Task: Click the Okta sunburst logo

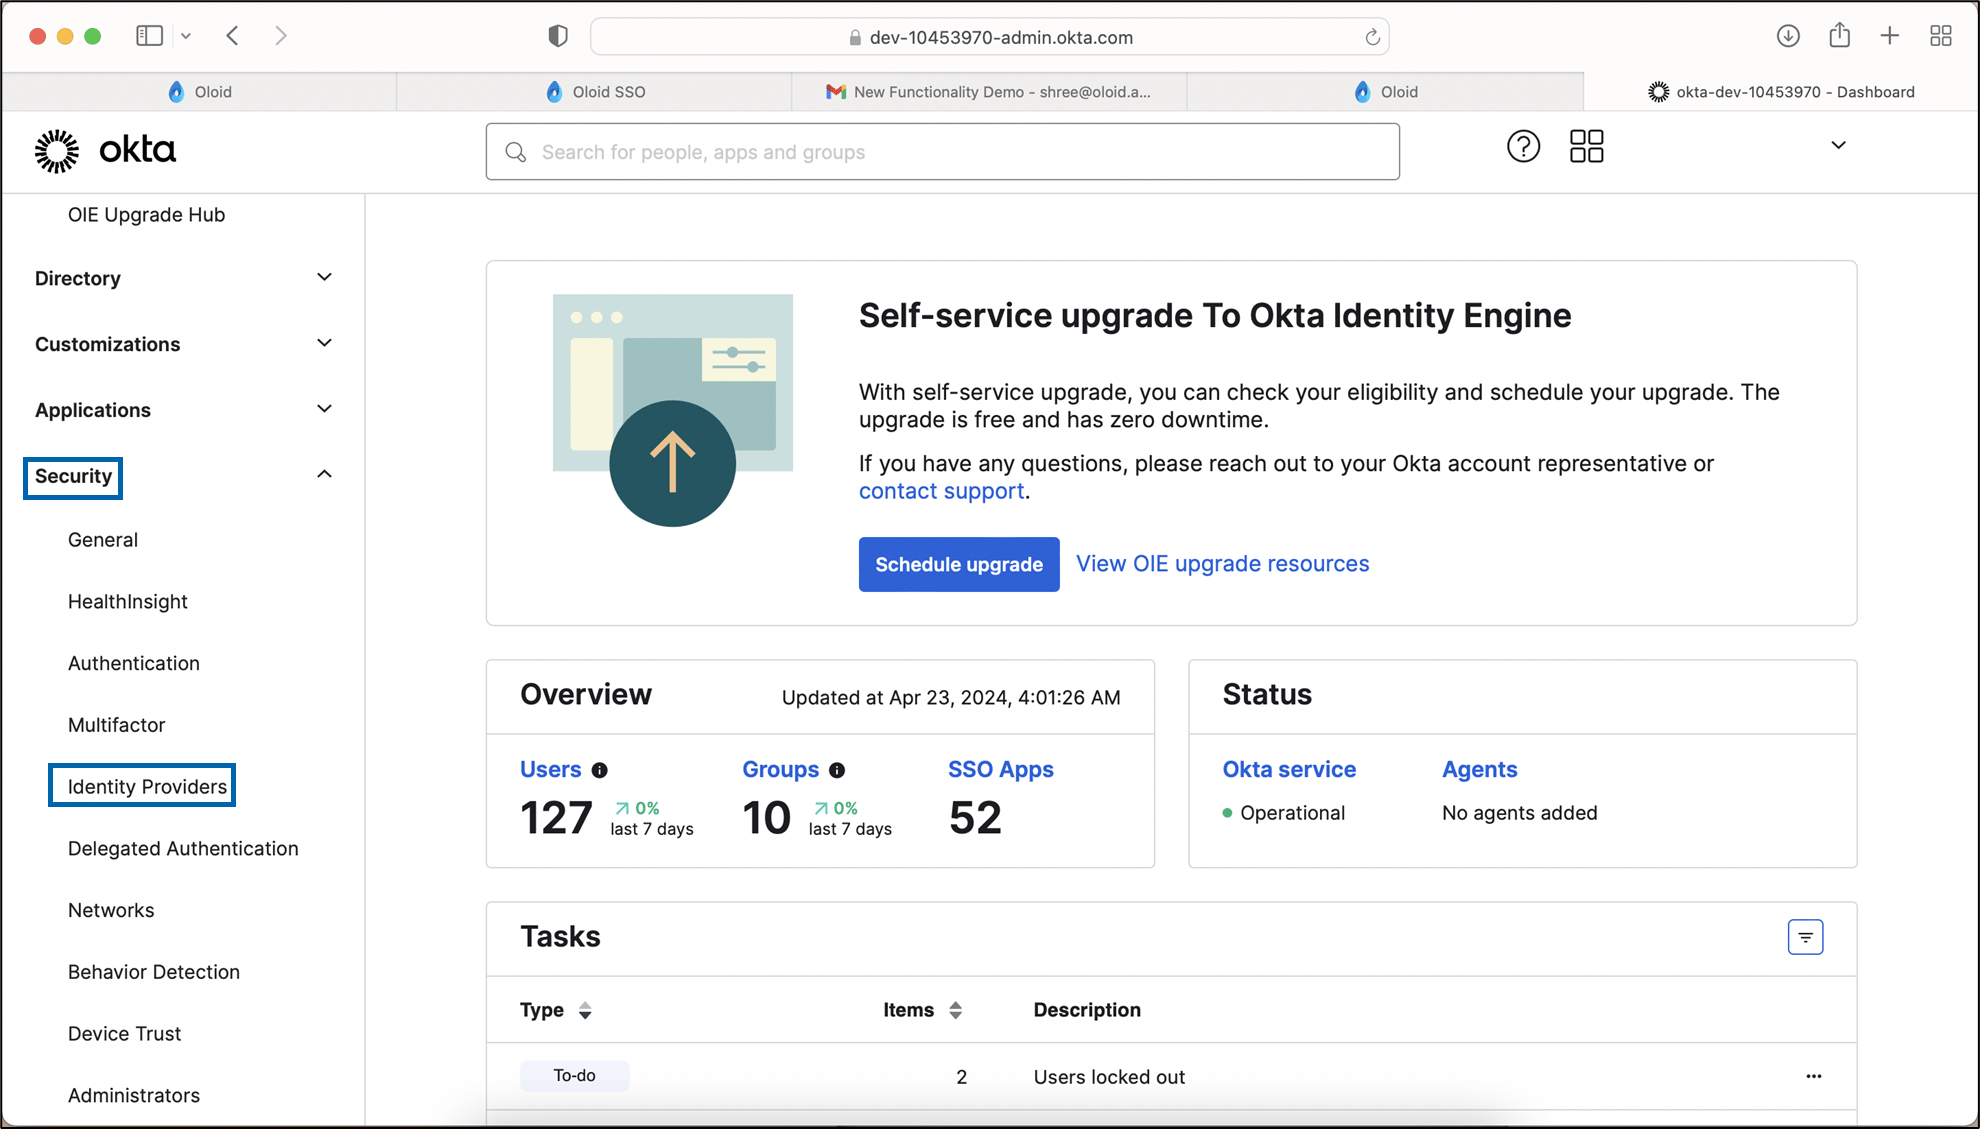Action: pos(57,151)
